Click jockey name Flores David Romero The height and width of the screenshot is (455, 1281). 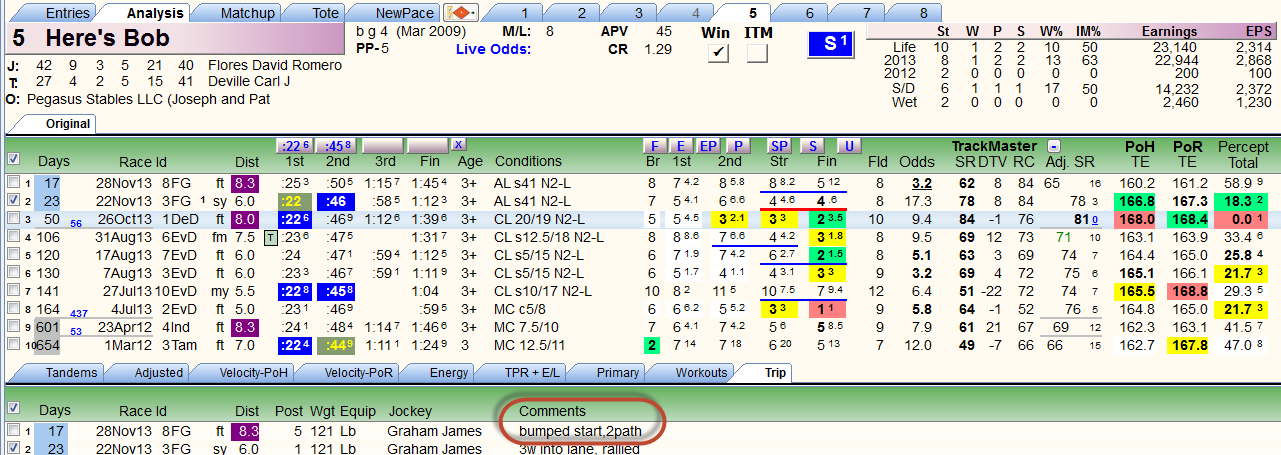274,65
